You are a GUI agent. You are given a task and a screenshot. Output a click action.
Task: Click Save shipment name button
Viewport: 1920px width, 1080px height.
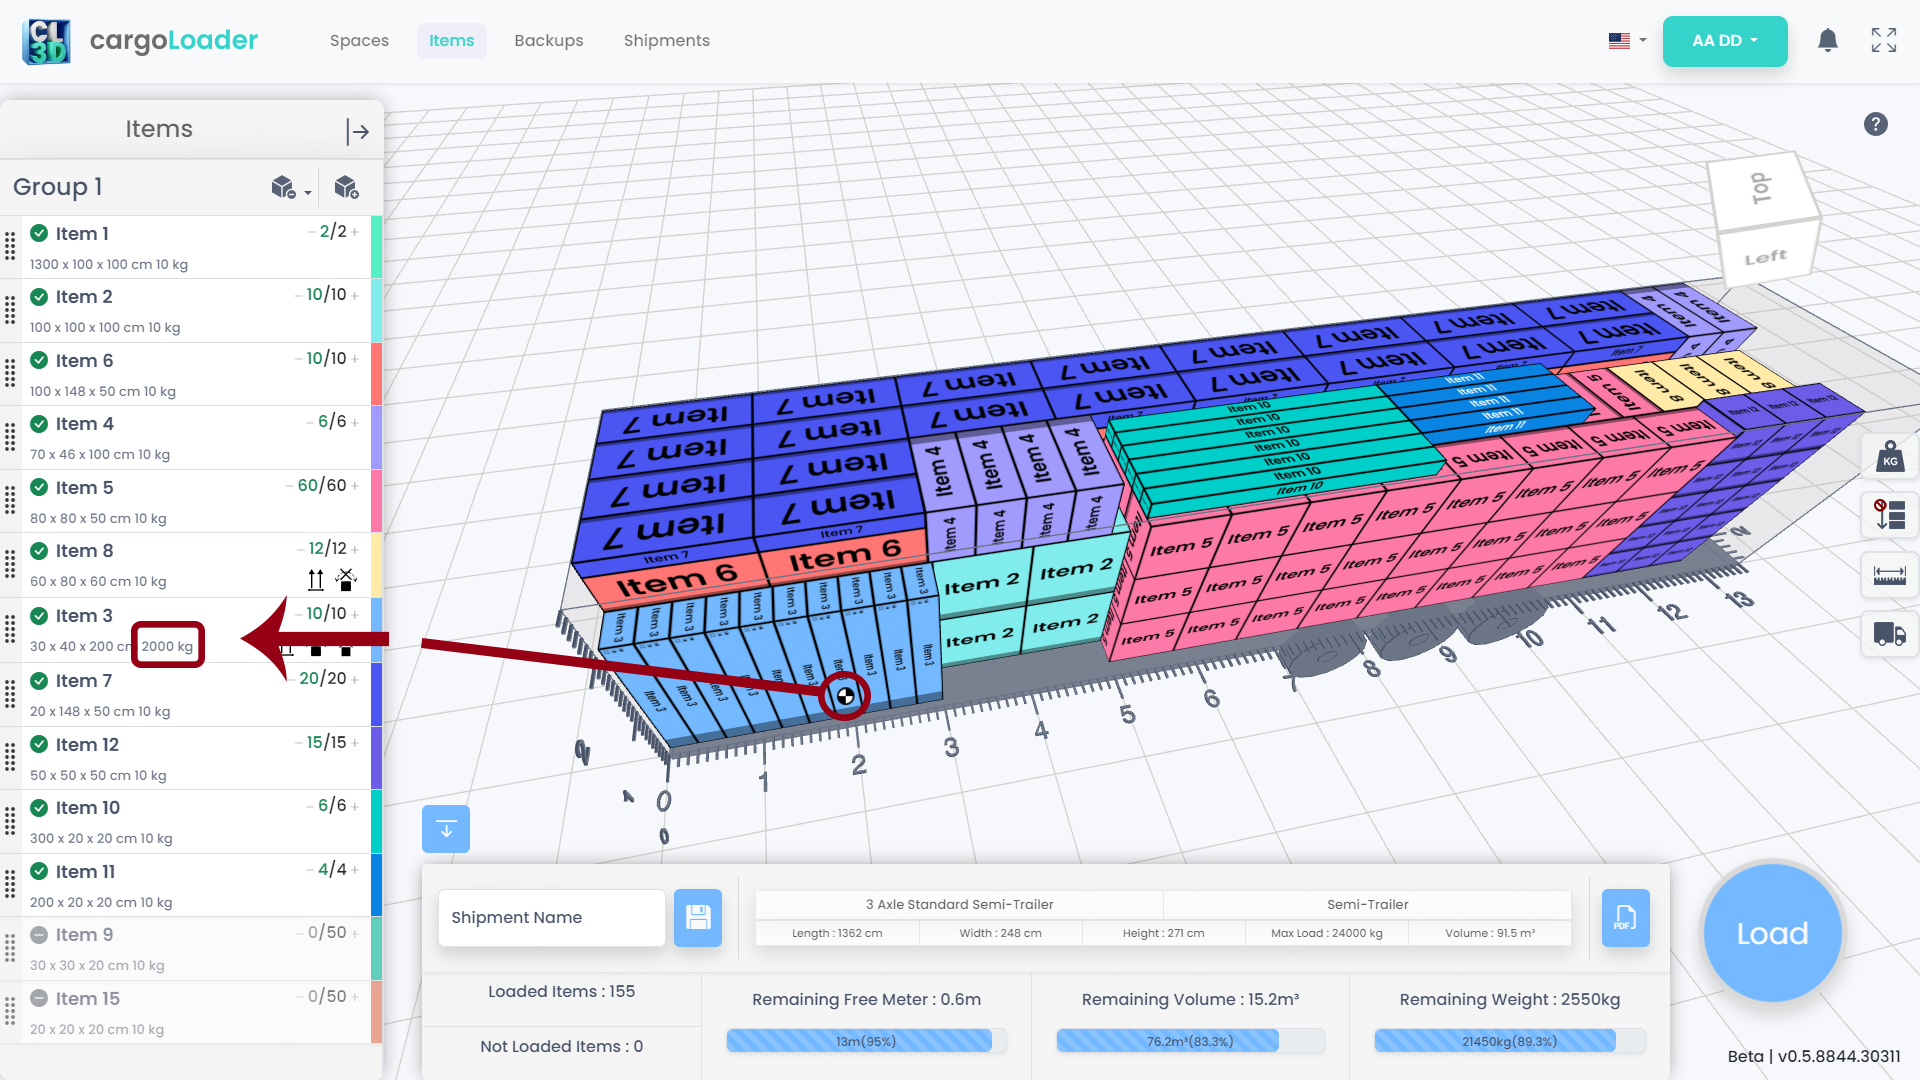tap(699, 918)
